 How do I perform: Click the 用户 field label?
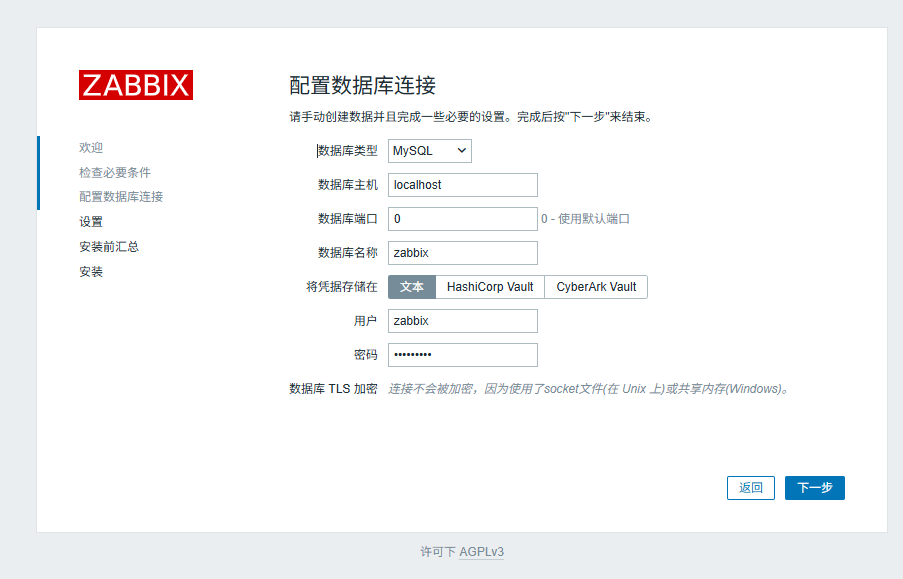[365, 321]
